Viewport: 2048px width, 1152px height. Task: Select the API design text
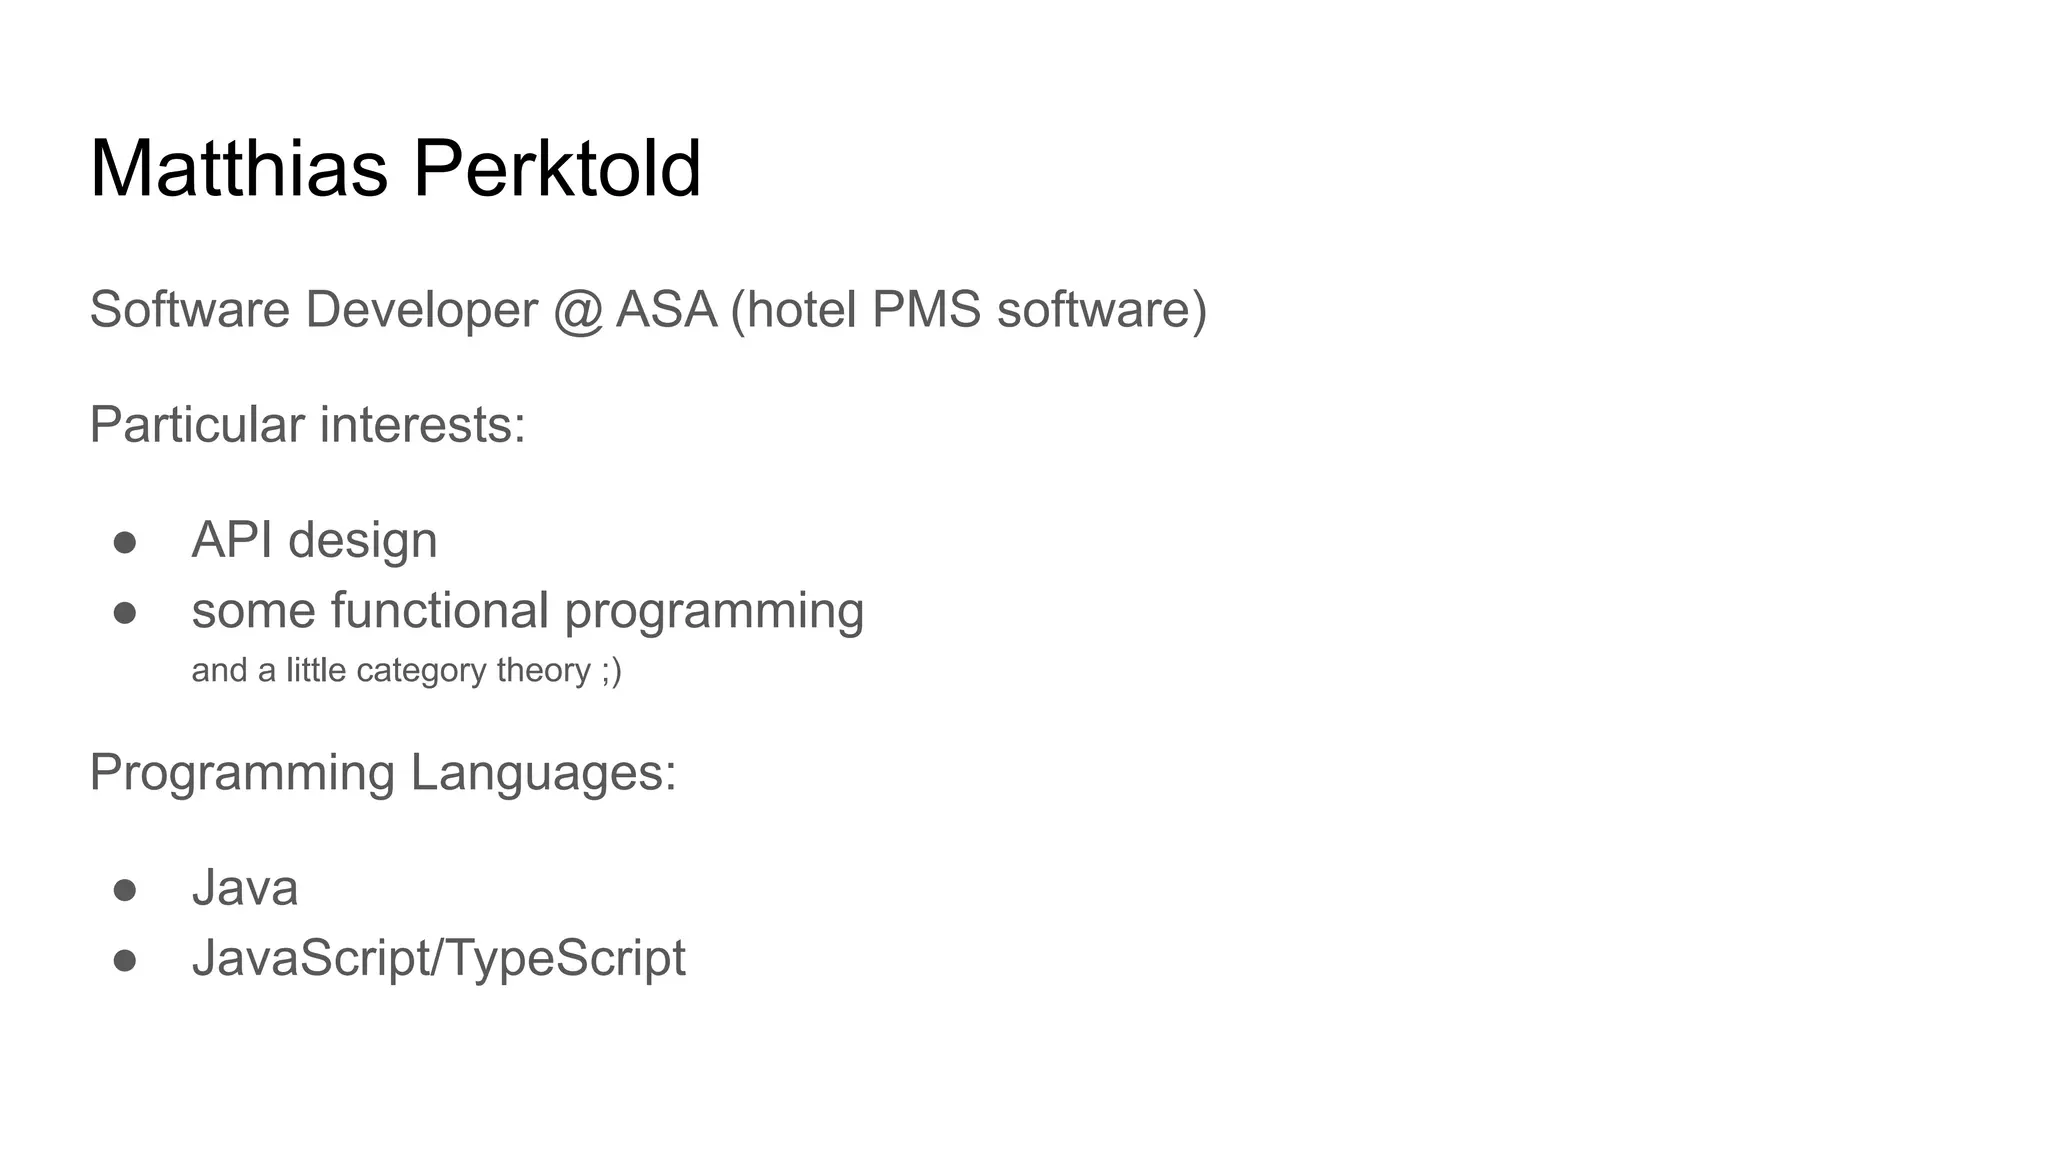pos(314,540)
